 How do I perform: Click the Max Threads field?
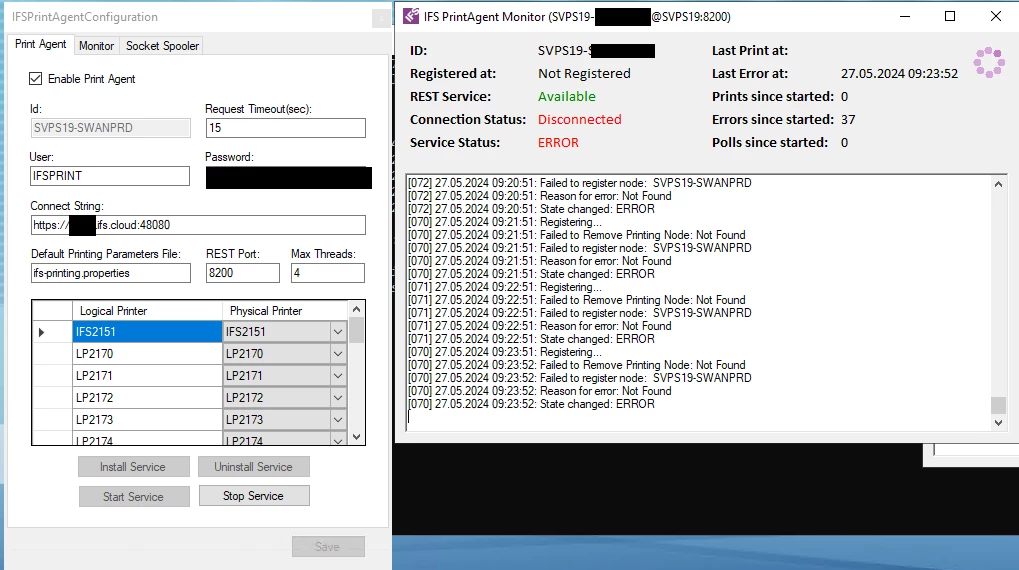tap(328, 273)
